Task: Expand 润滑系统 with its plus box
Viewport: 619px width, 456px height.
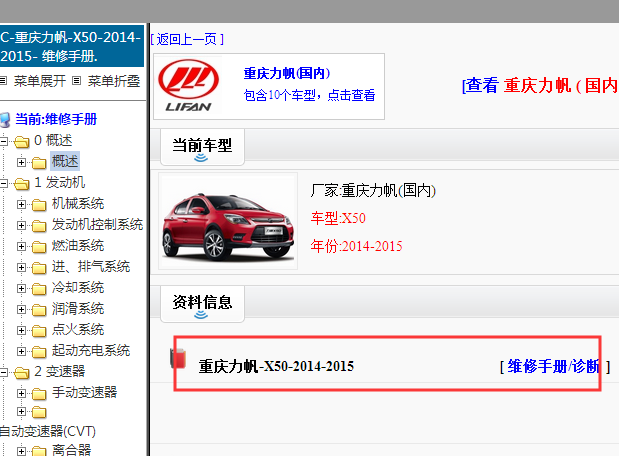Action: click(22, 309)
